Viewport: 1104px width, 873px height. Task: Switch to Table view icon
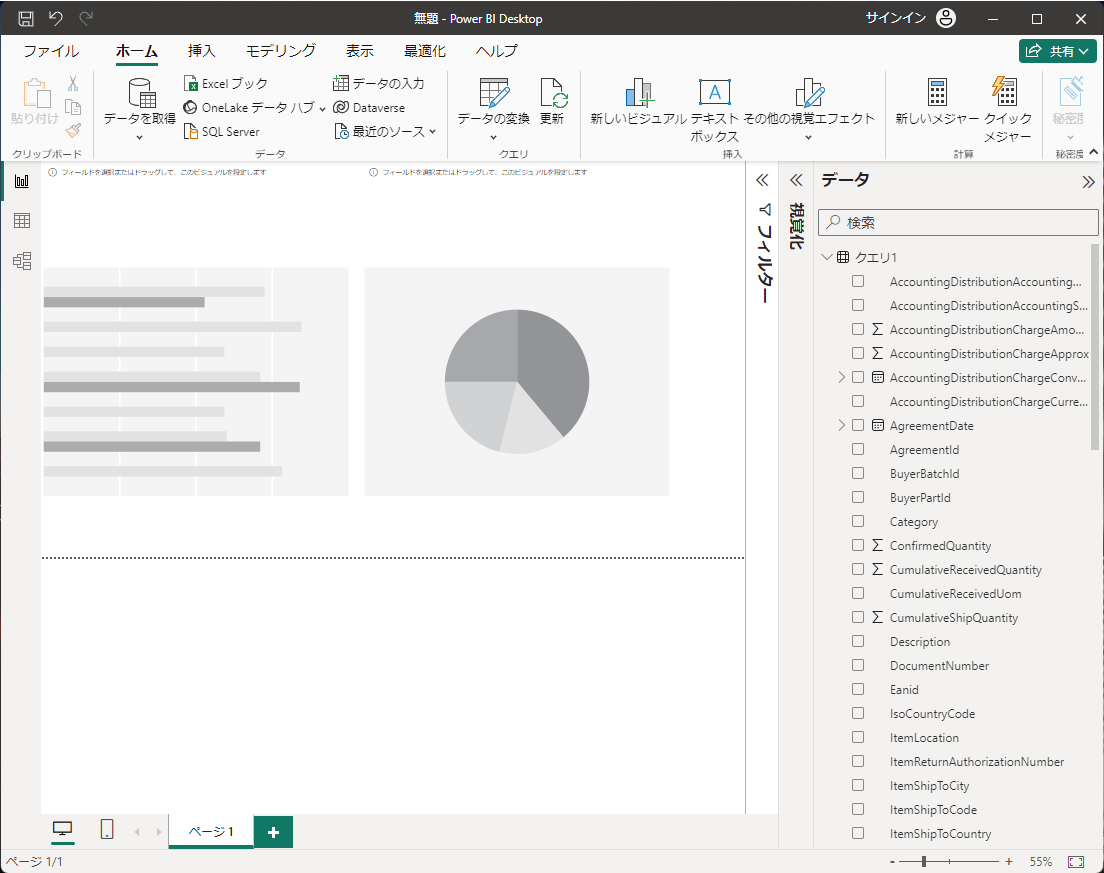click(x=22, y=220)
